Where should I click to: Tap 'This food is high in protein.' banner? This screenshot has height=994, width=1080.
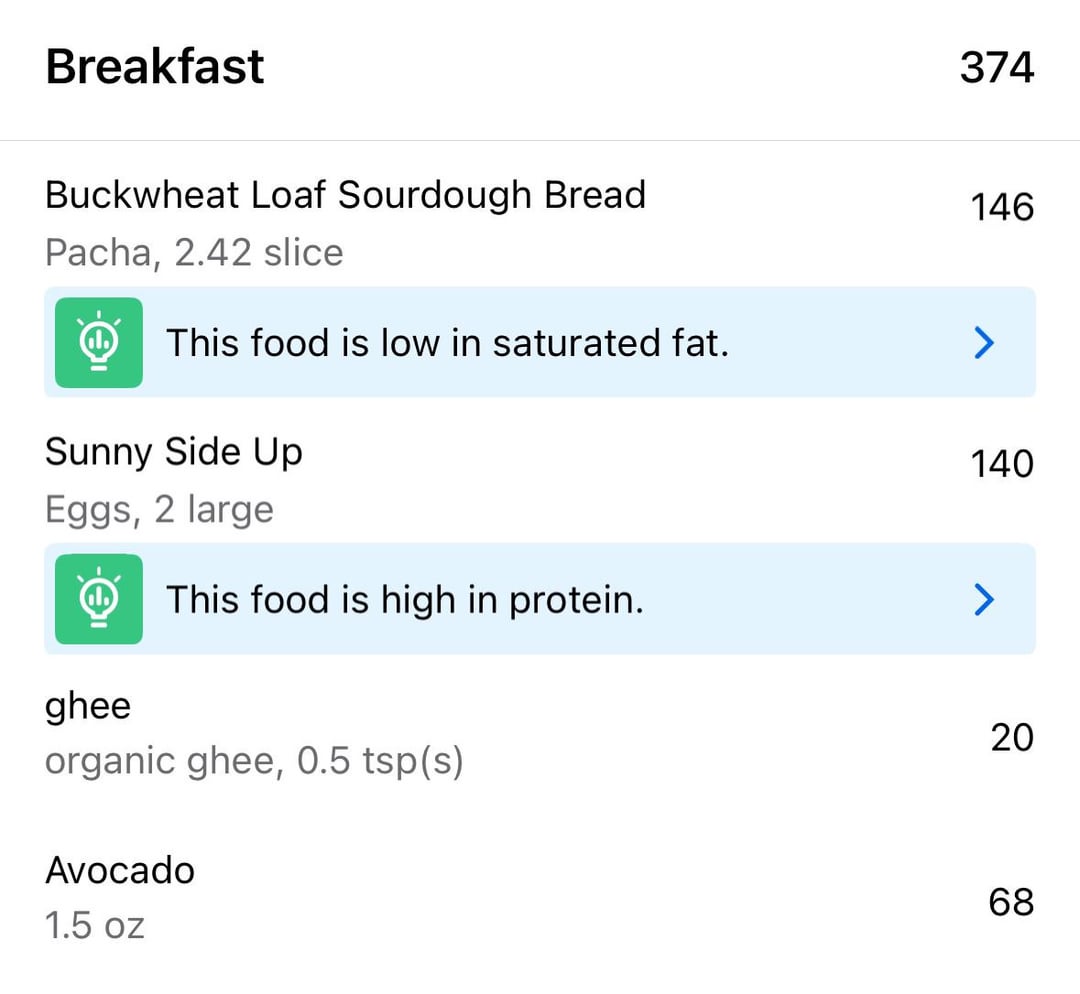click(540, 599)
